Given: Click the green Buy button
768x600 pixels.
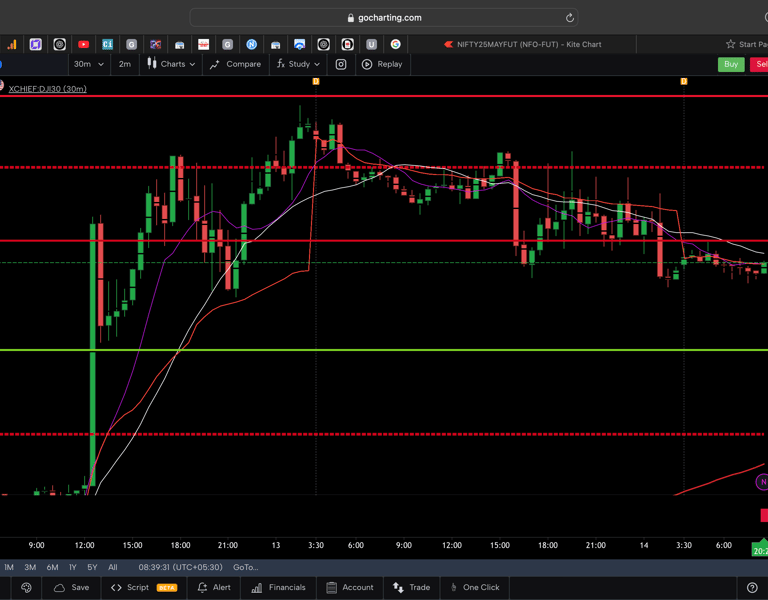Looking at the screenshot, I should [731, 64].
